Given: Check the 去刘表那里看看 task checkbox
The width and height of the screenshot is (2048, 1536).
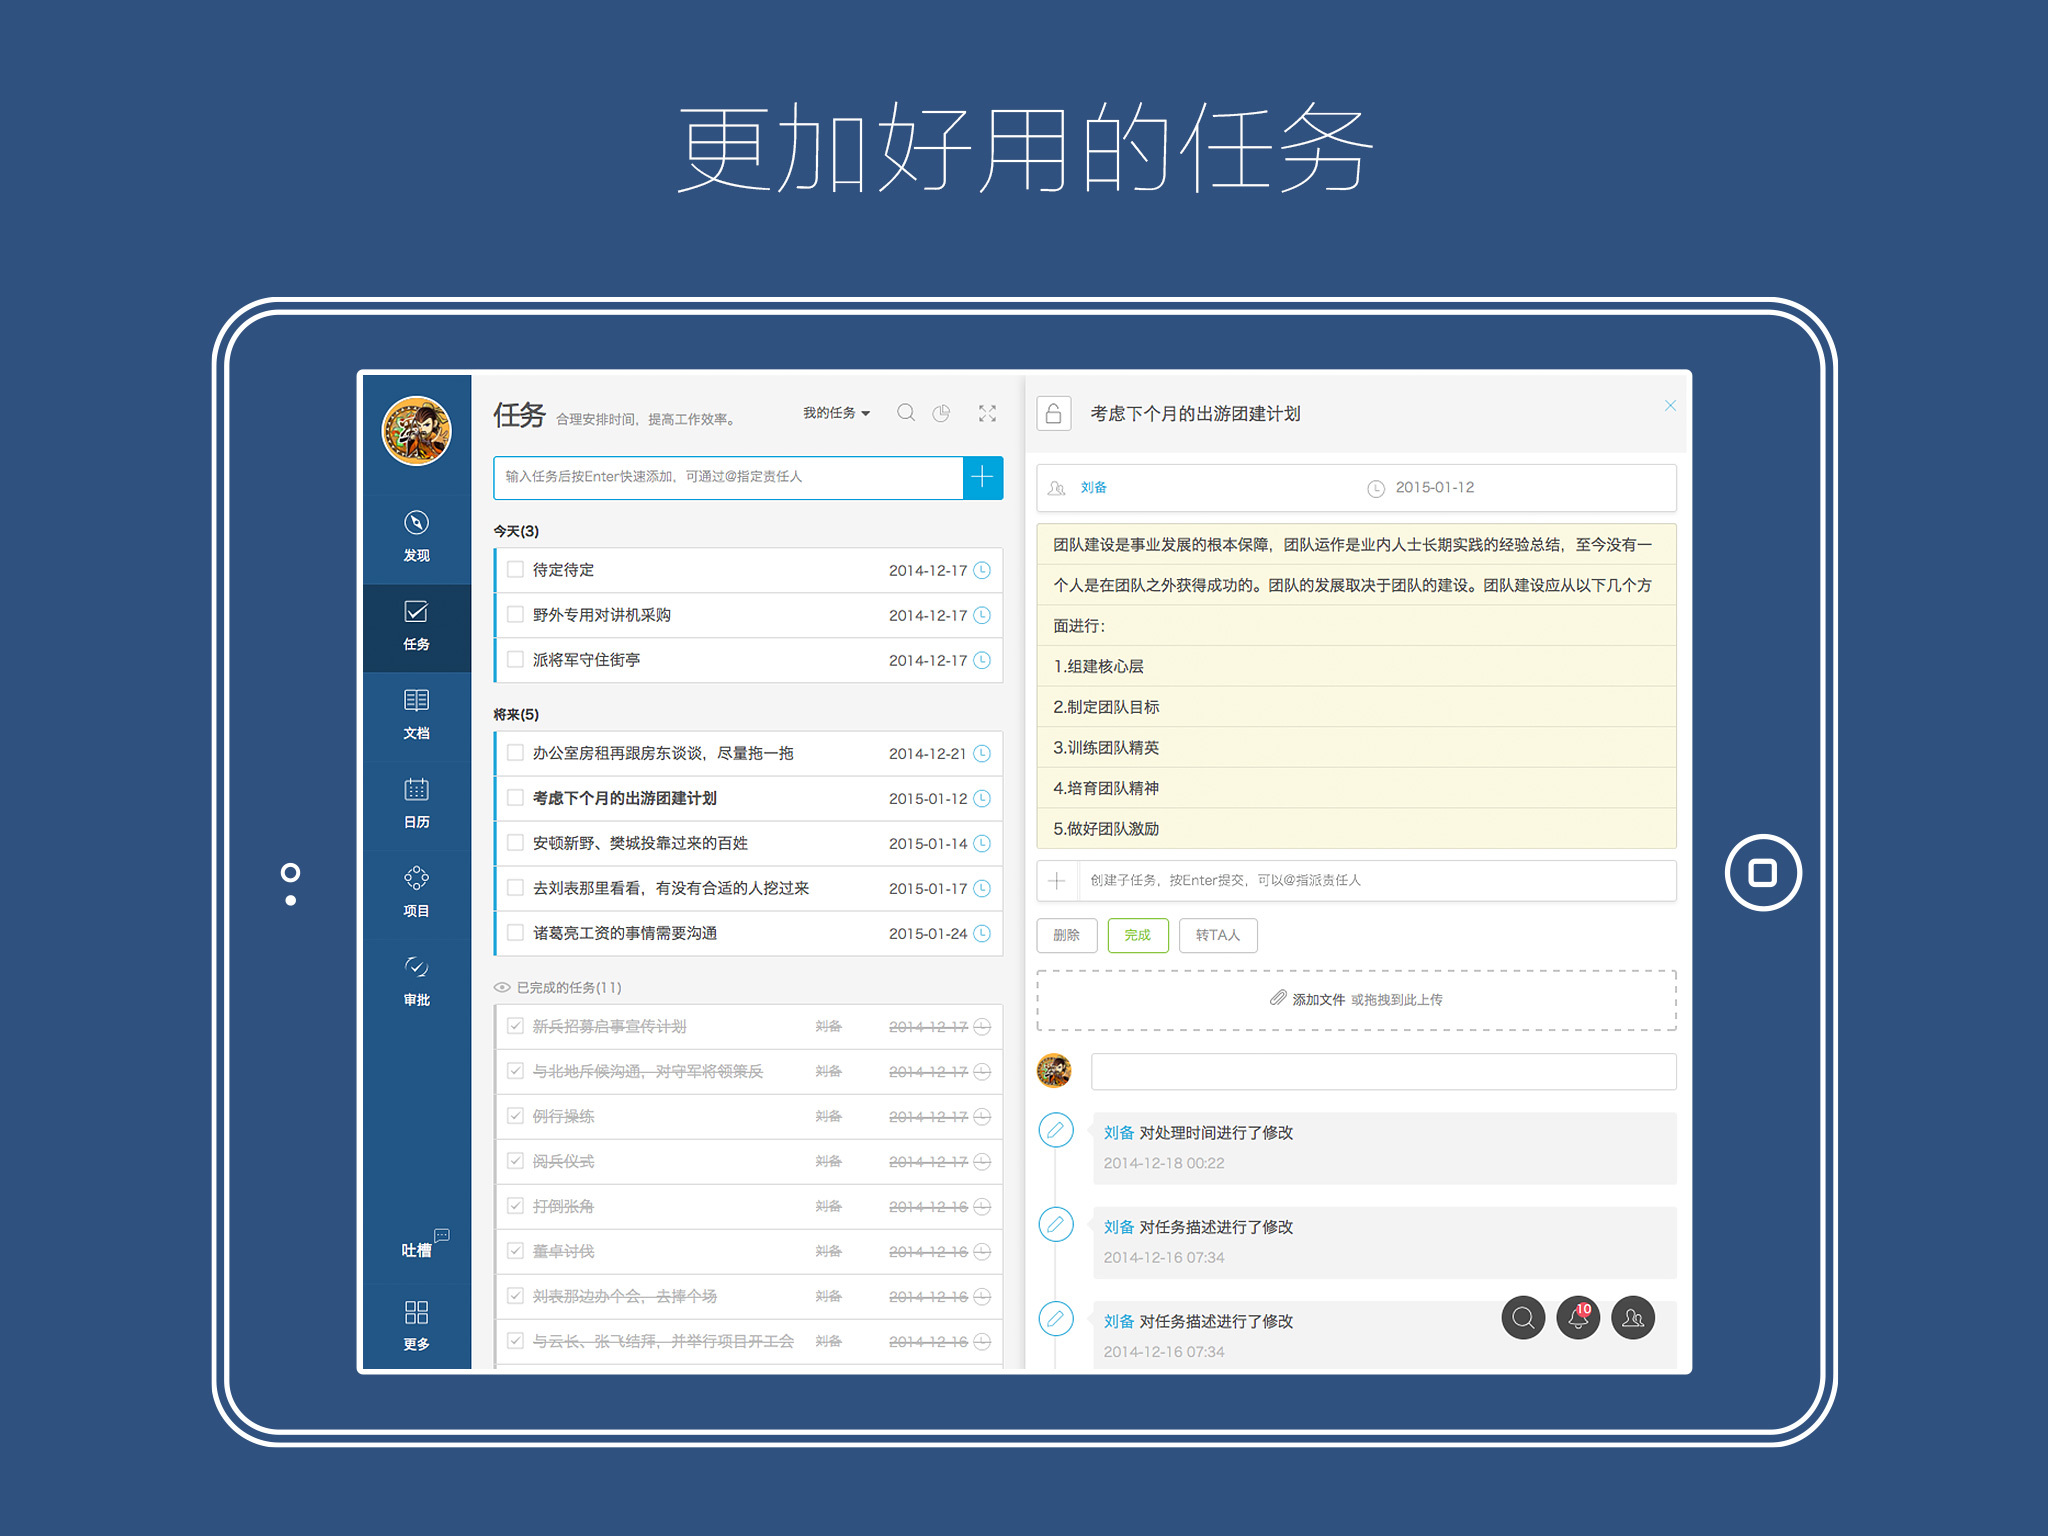Looking at the screenshot, I should coord(515,887).
